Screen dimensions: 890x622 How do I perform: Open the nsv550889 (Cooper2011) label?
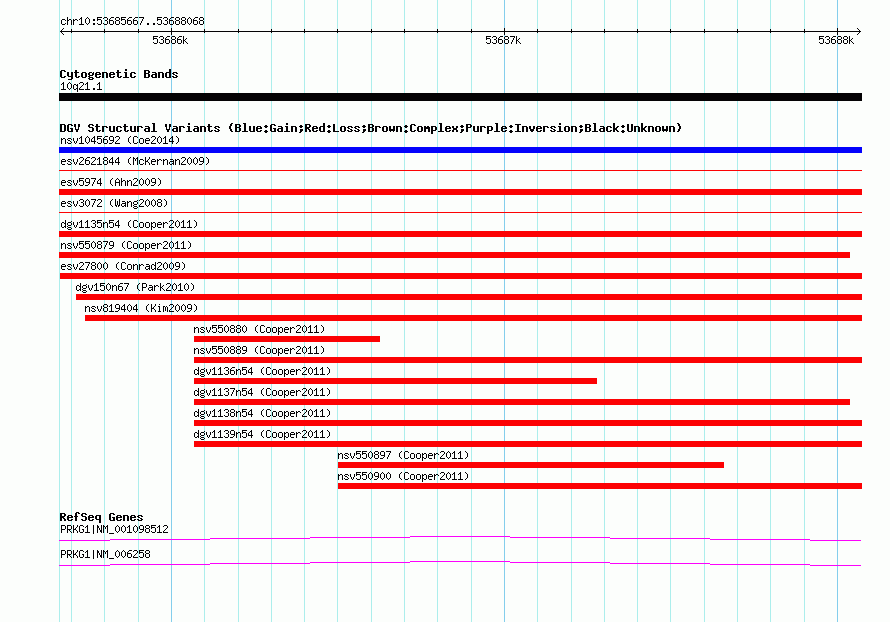pos(259,350)
